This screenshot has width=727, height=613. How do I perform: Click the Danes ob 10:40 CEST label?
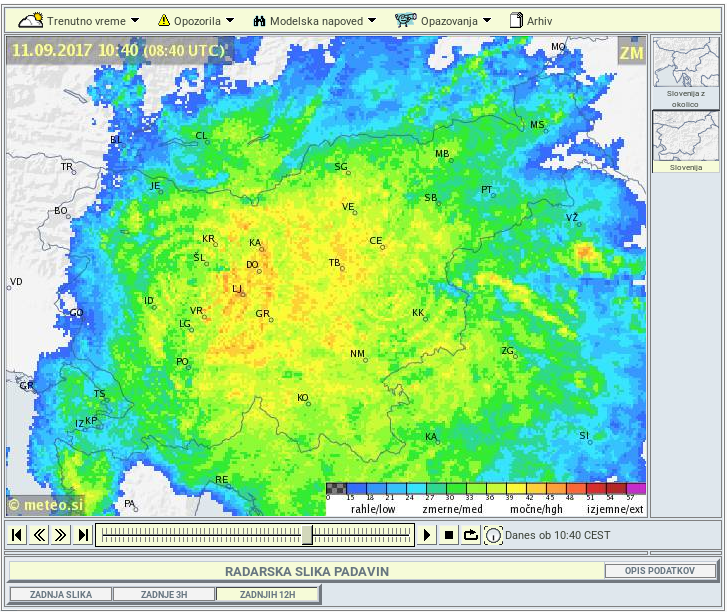557,535
